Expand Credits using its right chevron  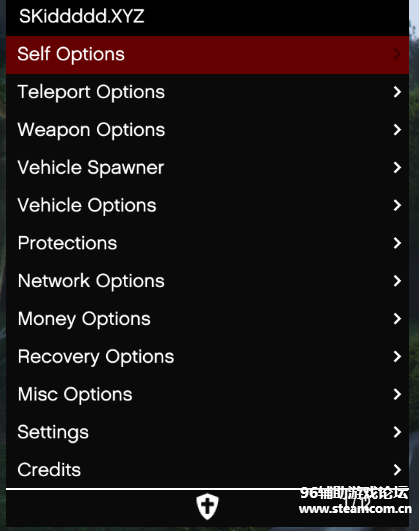pos(397,470)
